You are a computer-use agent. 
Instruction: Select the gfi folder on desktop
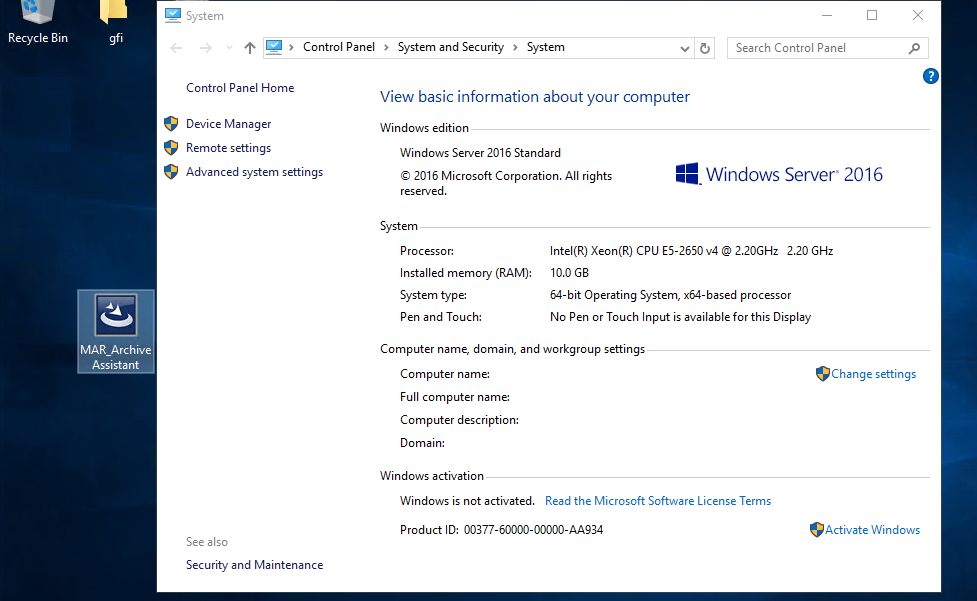115,22
